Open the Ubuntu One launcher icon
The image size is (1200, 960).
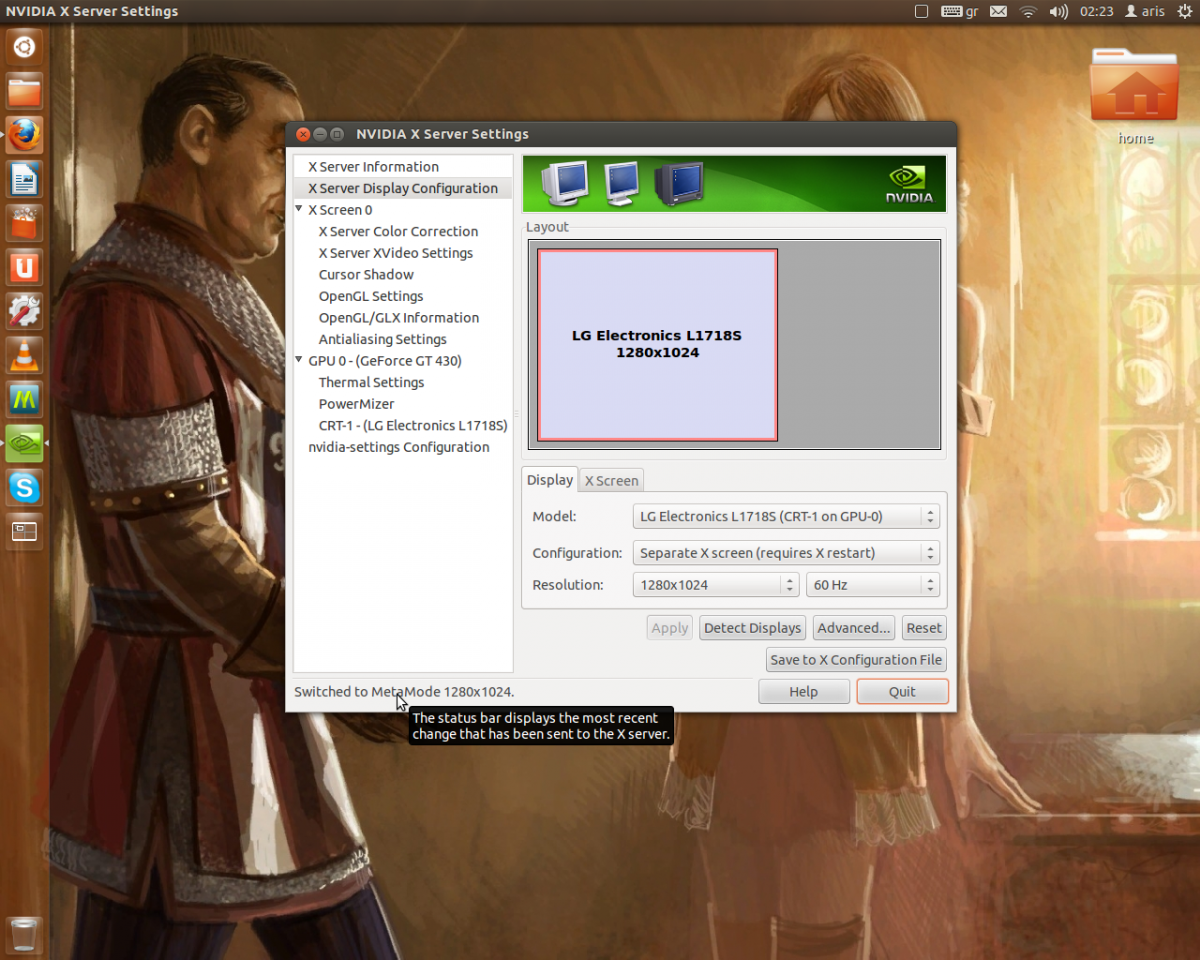(x=25, y=267)
